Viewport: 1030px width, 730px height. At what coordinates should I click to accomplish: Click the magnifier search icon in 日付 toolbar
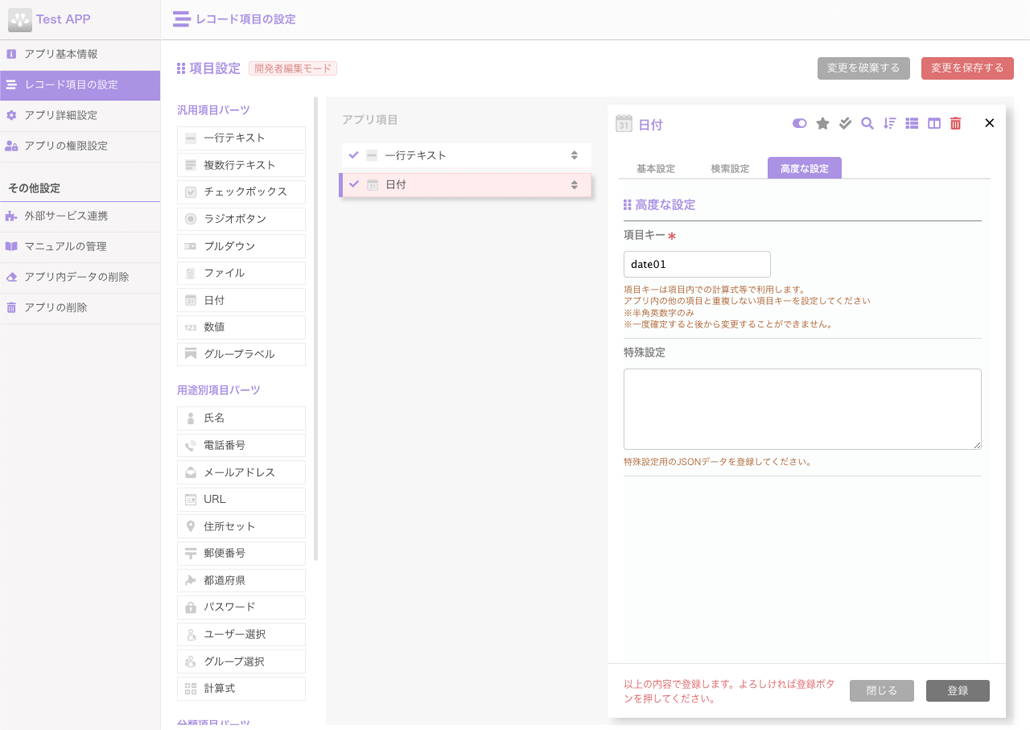click(x=867, y=123)
